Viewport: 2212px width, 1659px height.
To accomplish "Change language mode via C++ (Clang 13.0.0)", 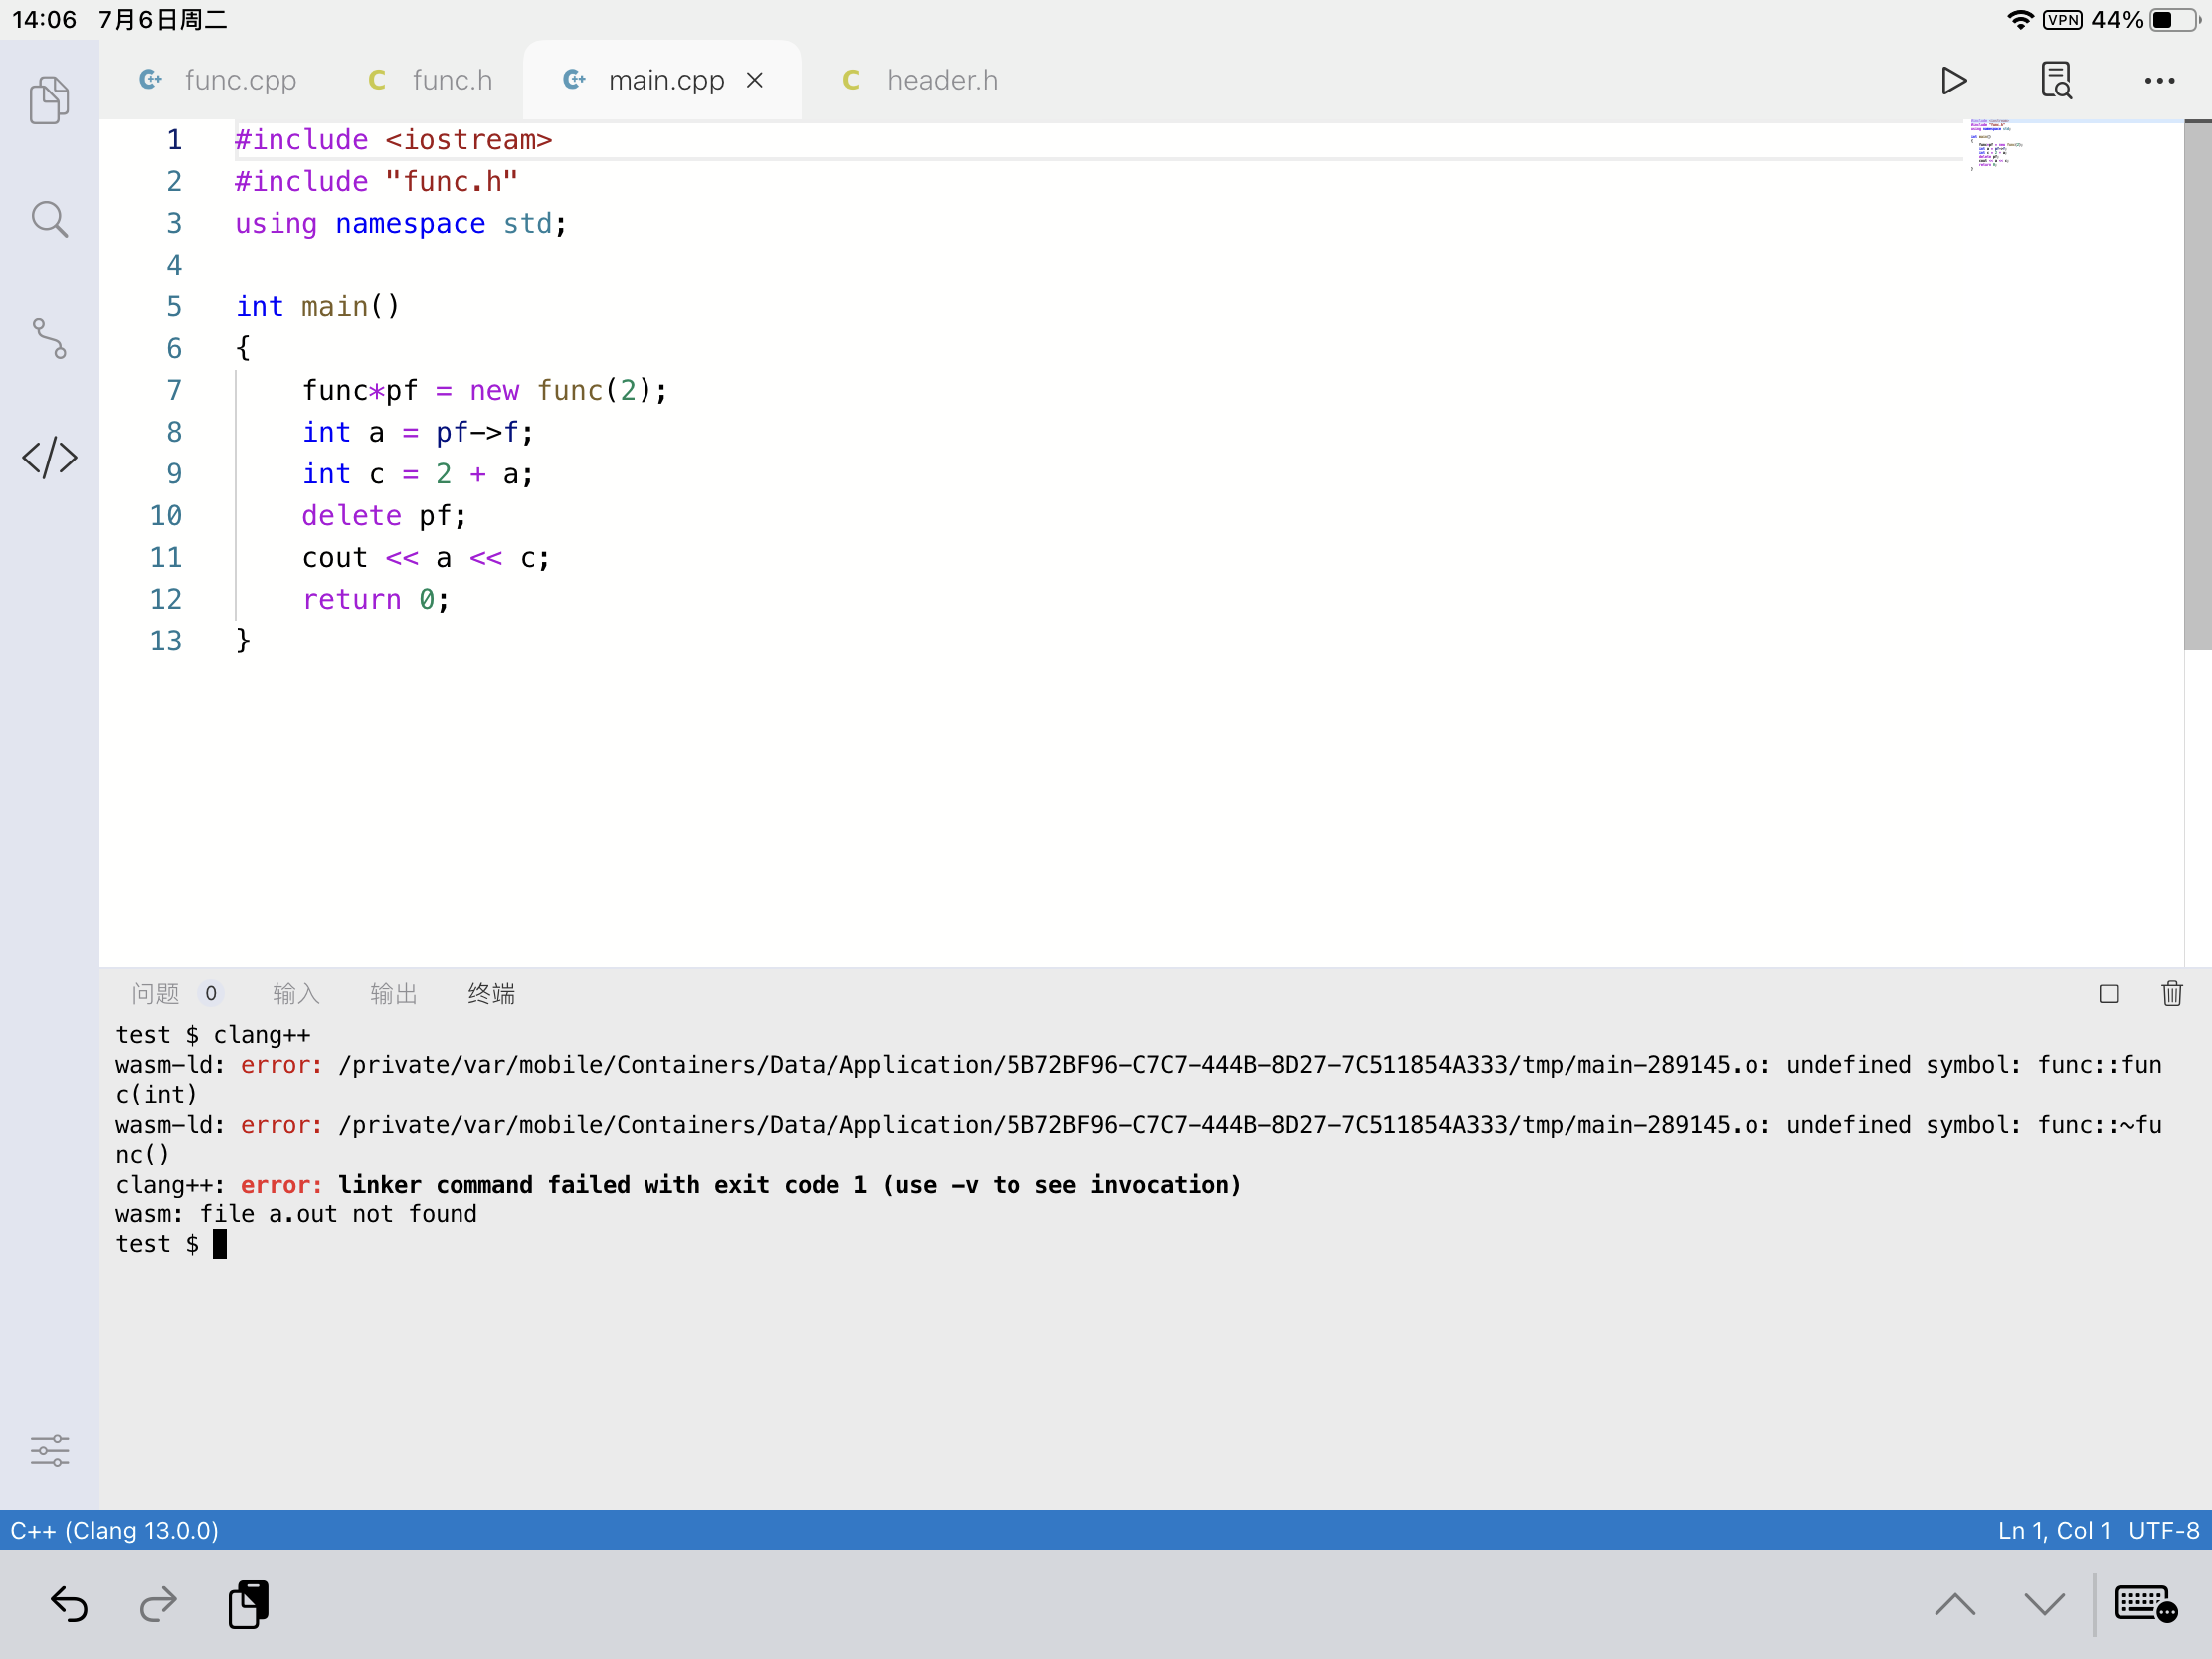I will (x=114, y=1530).
